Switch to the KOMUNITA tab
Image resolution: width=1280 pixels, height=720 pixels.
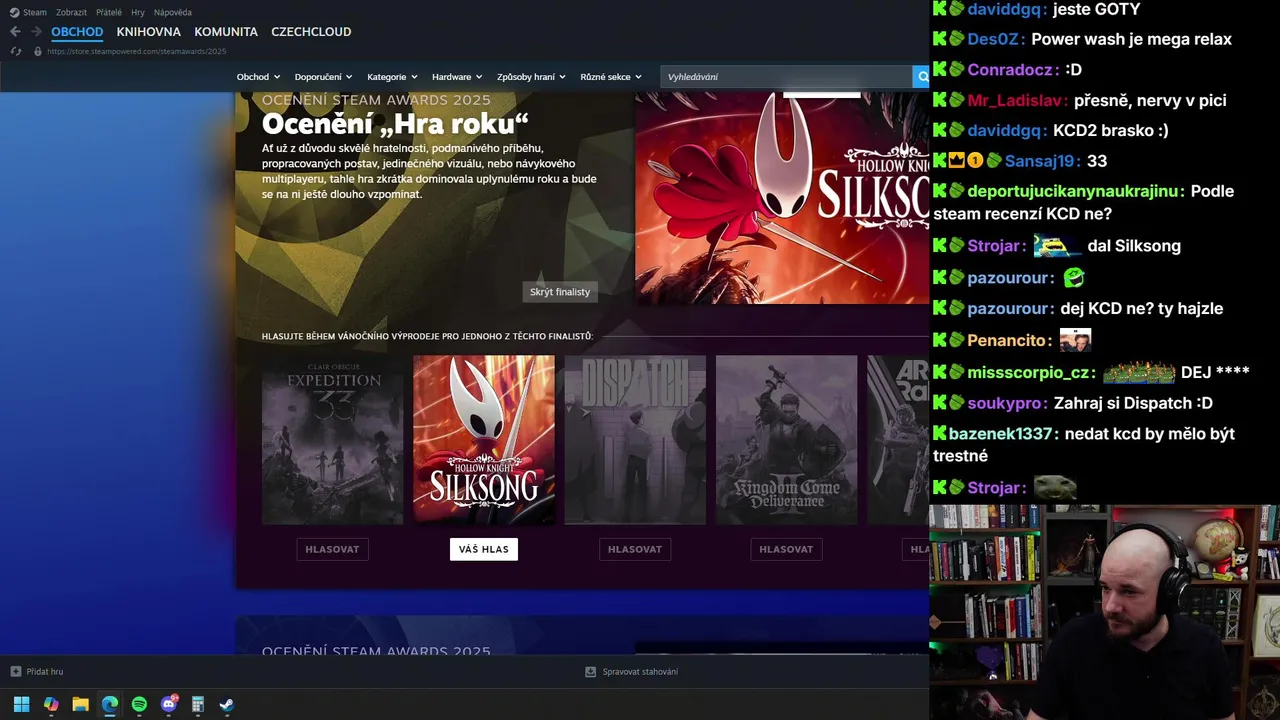pyautogui.click(x=226, y=32)
